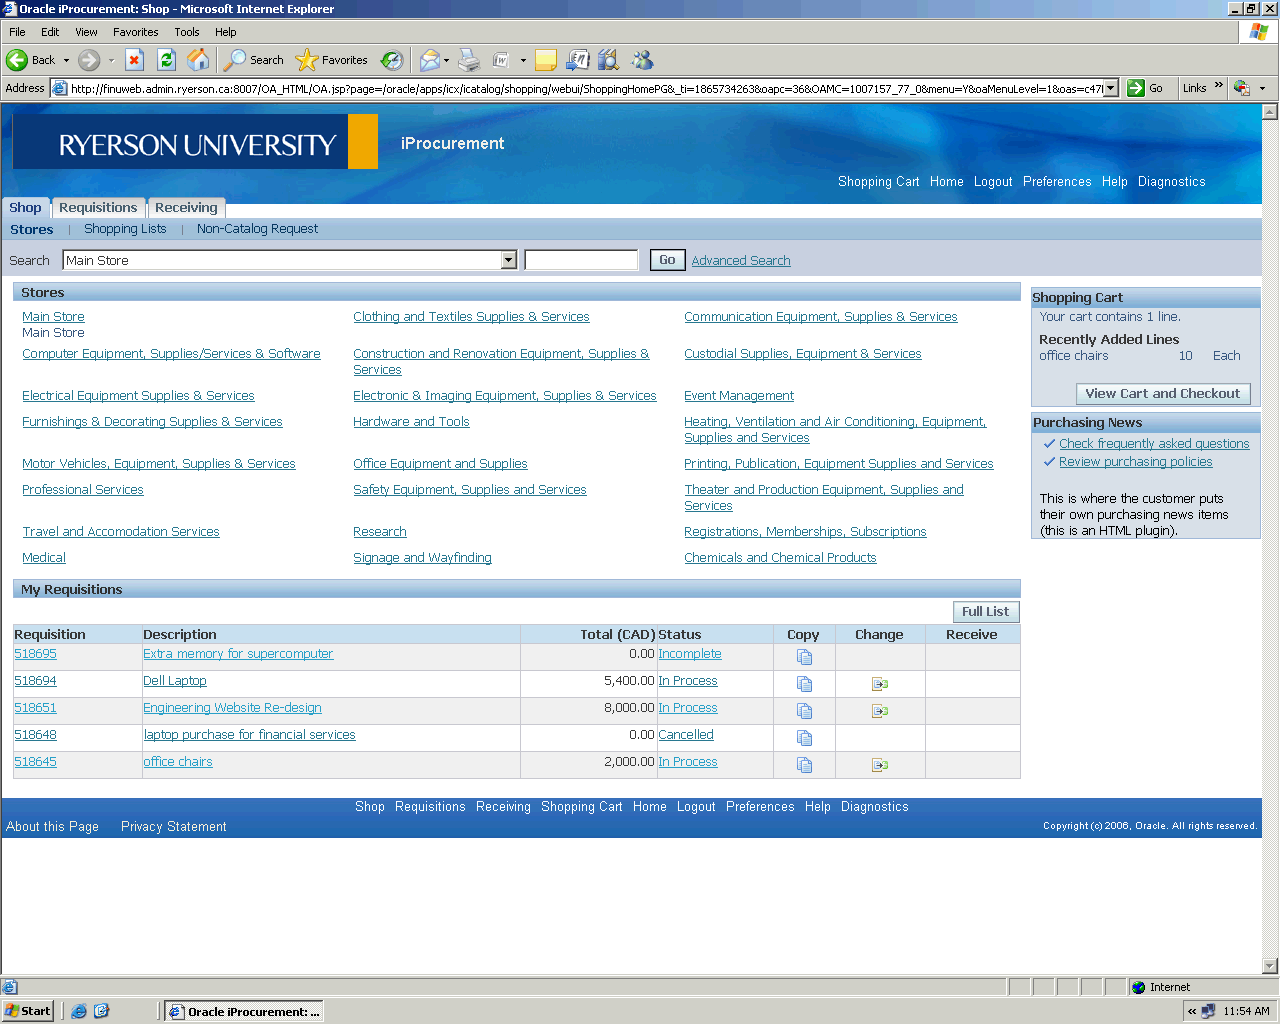
Task: Open the Non-Catalog Request subtab
Action: (x=257, y=229)
